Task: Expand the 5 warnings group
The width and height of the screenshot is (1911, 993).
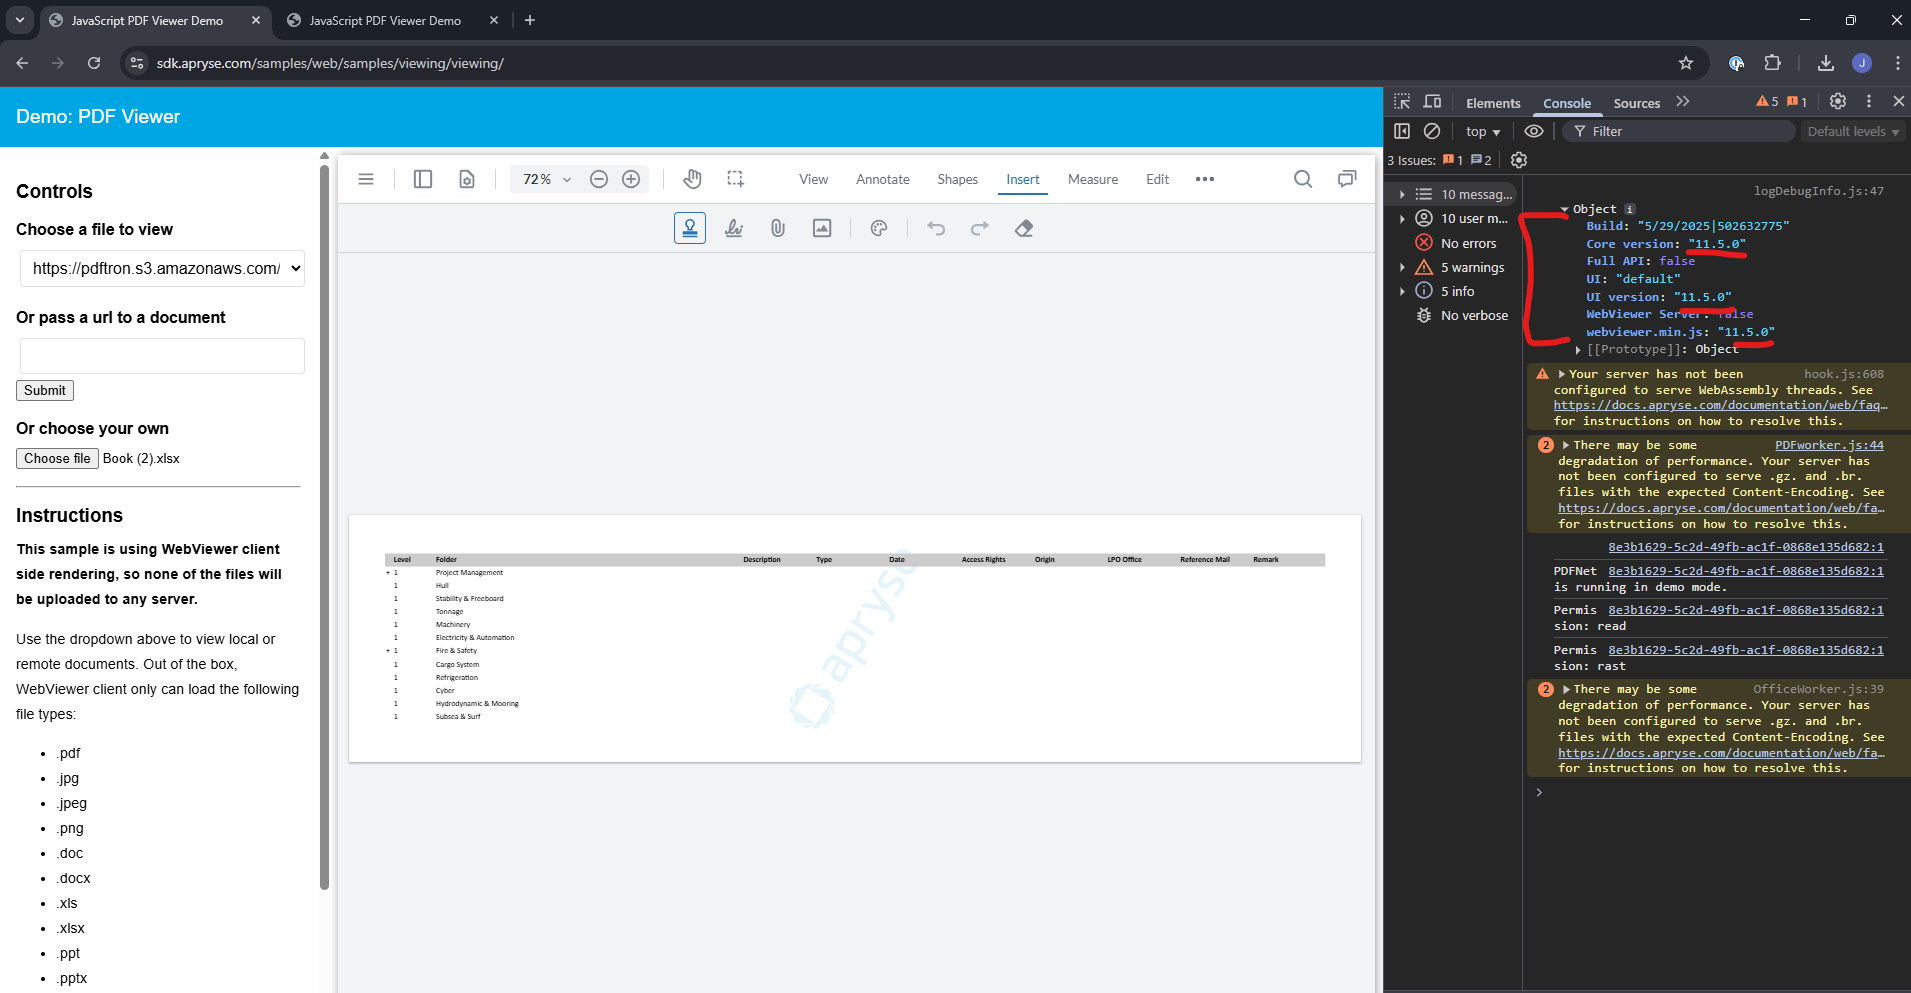Action: pos(1402,267)
